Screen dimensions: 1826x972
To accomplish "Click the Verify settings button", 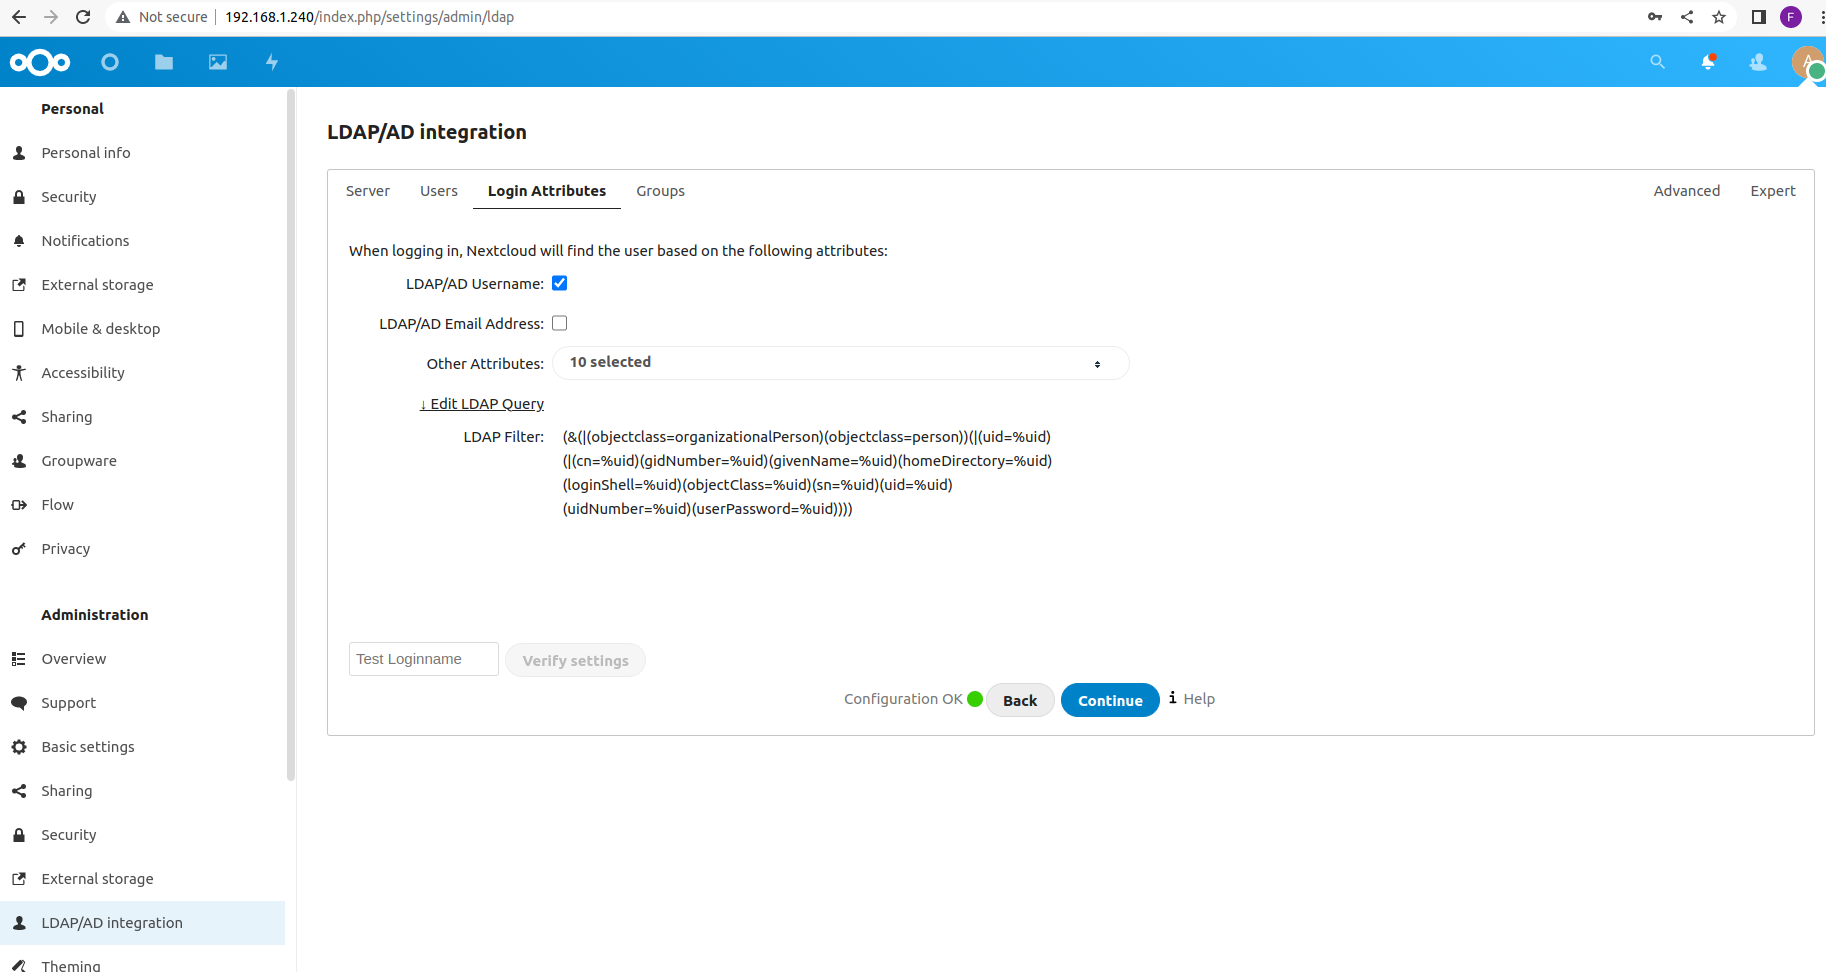I will pos(576,660).
